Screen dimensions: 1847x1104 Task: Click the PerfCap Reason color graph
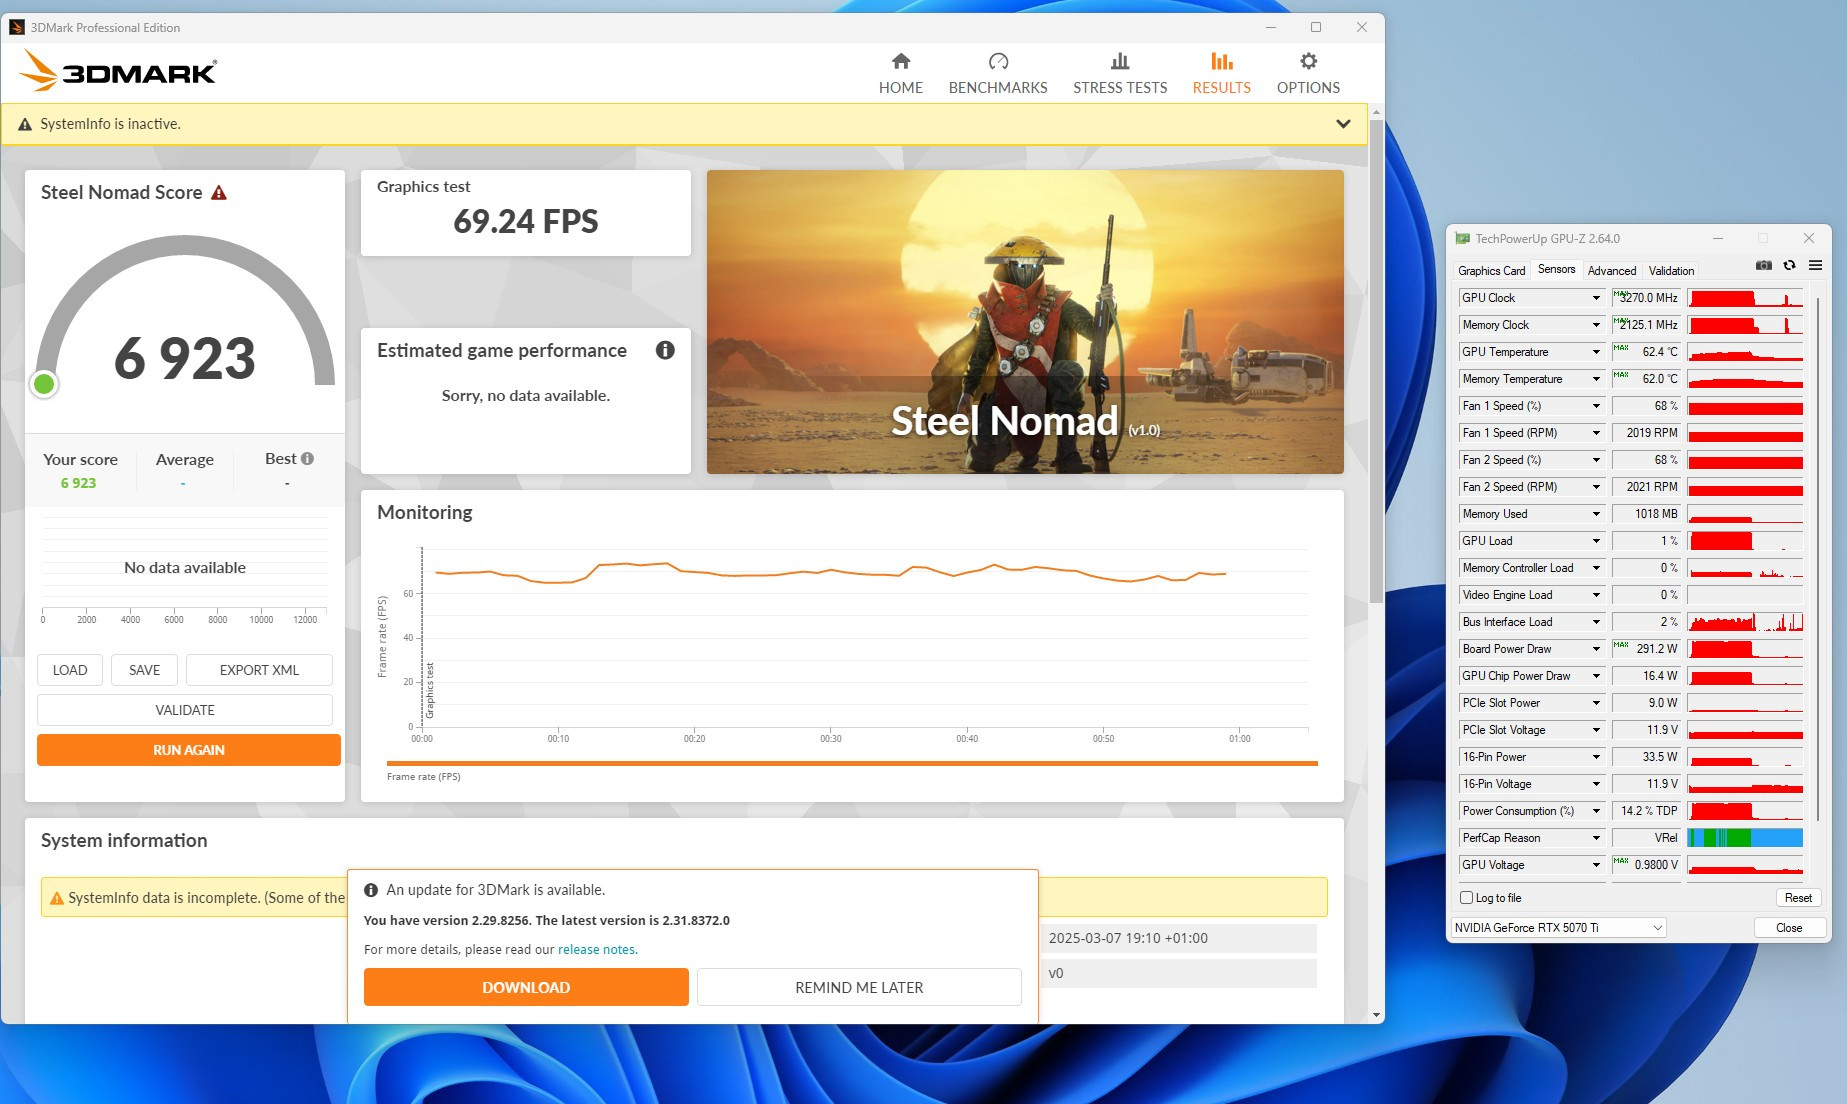click(1745, 838)
